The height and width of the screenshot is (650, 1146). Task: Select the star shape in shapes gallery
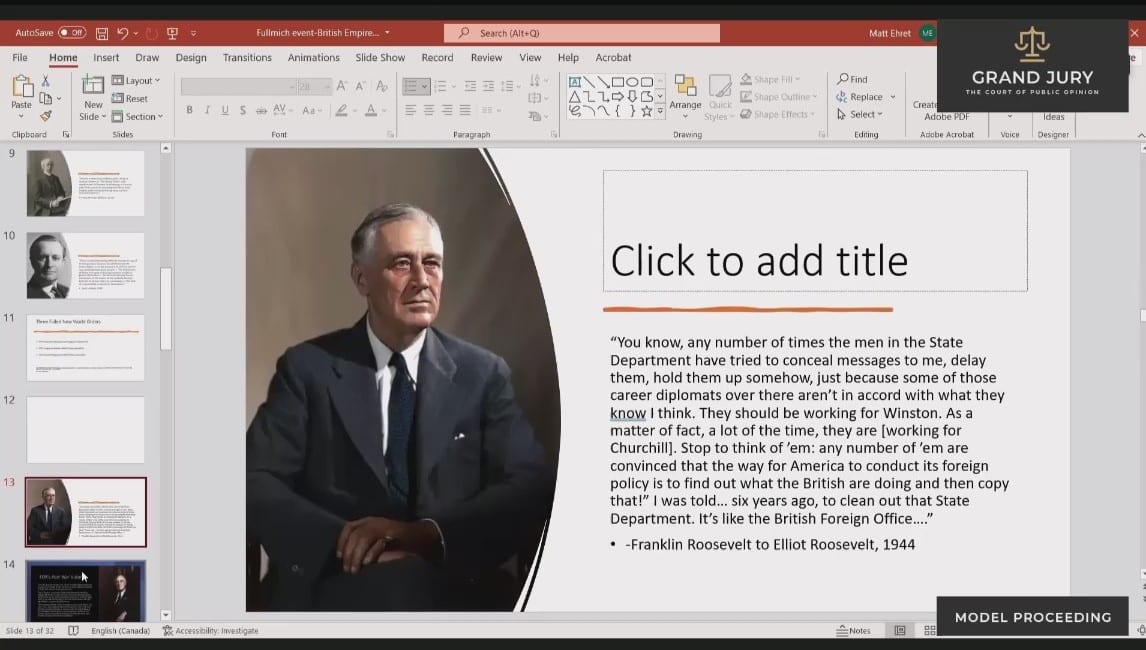pyautogui.click(x=646, y=111)
